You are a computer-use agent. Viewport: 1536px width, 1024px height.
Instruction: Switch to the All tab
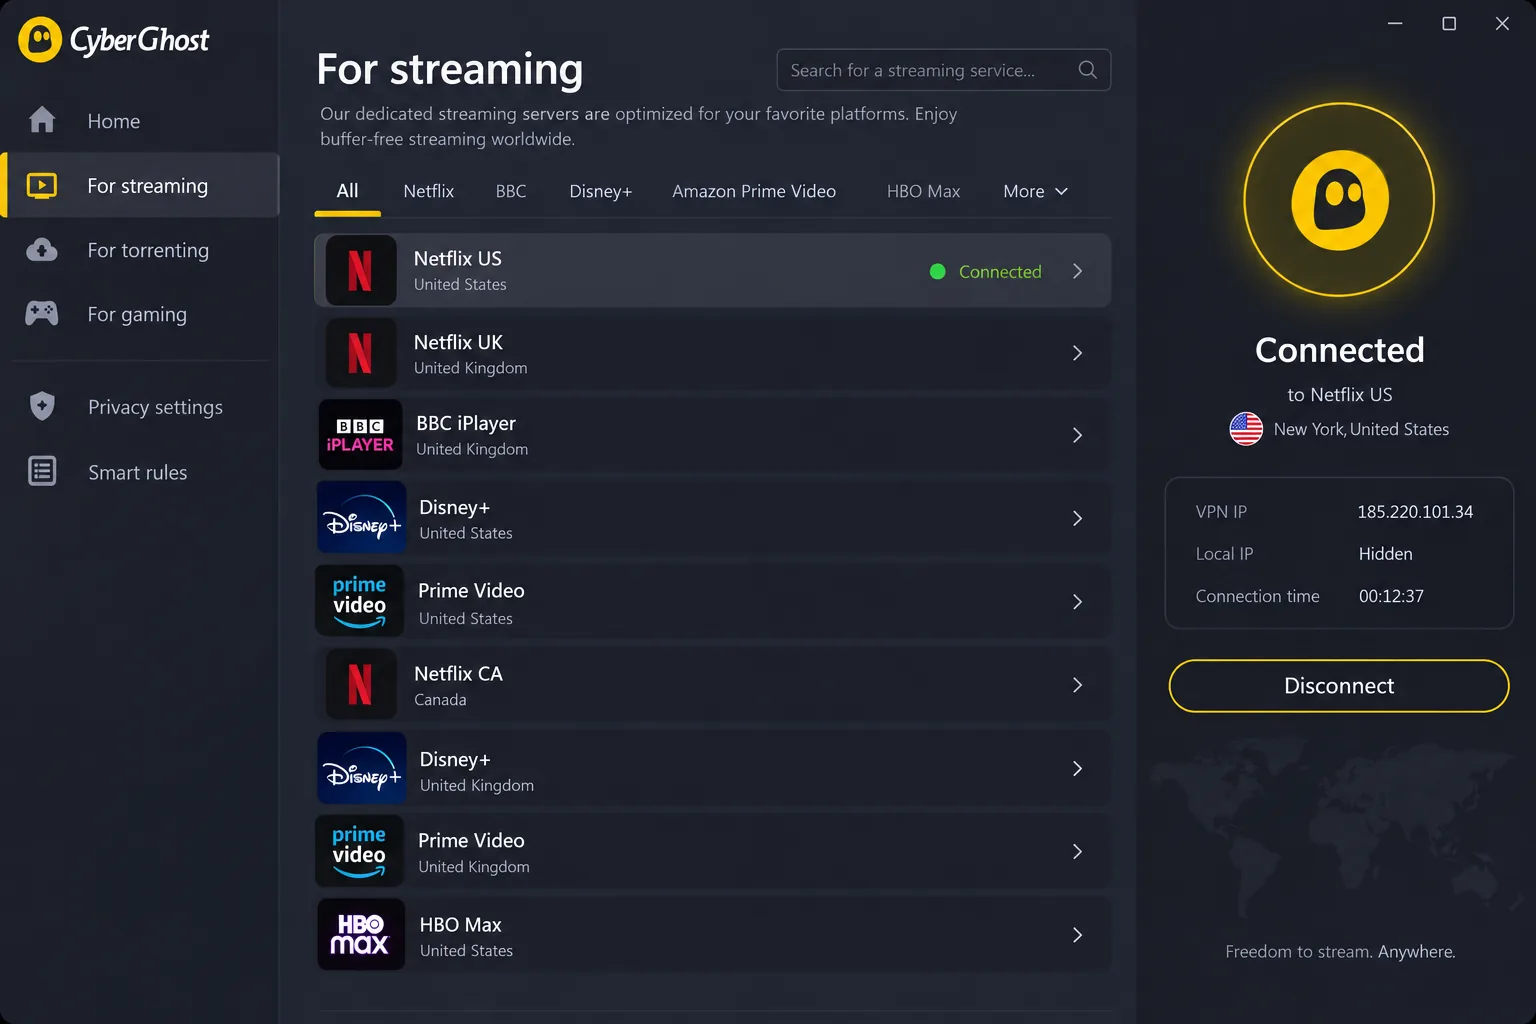click(x=347, y=191)
